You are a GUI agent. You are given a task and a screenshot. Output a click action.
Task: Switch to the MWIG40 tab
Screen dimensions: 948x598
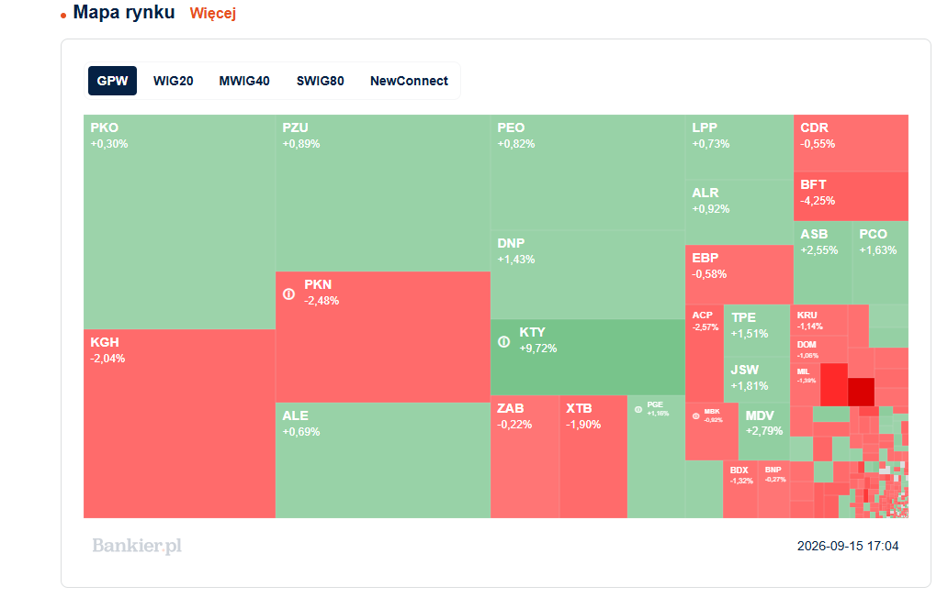(x=244, y=81)
